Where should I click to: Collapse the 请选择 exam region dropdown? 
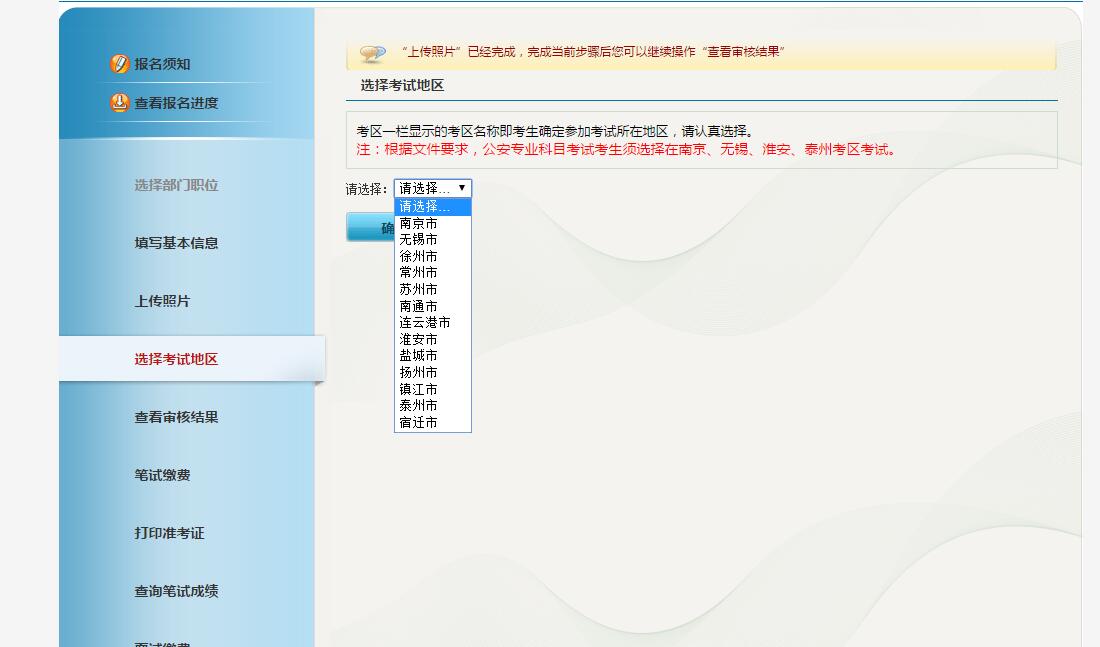pos(433,188)
